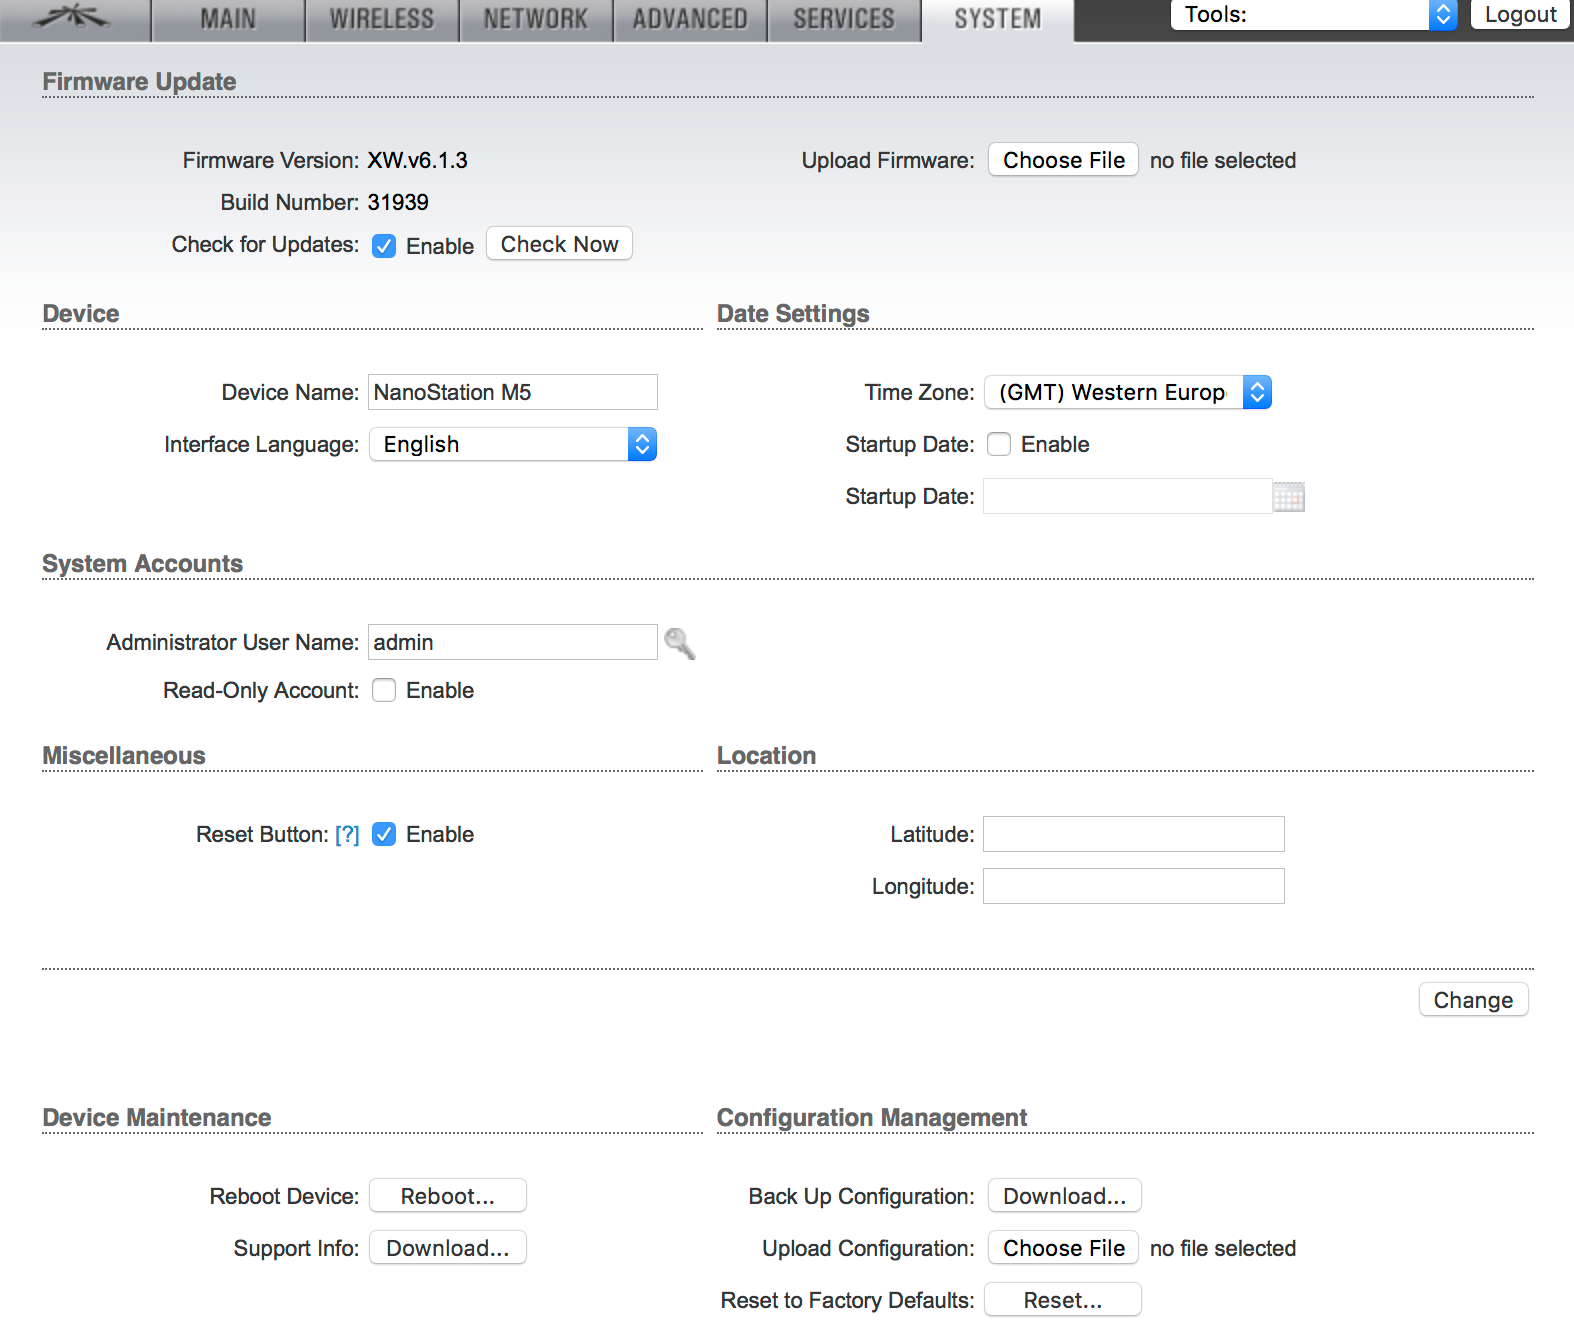Enable the Read-Only Account checkbox
The width and height of the screenshot is (1574, 1338).
tap(384, 690)
